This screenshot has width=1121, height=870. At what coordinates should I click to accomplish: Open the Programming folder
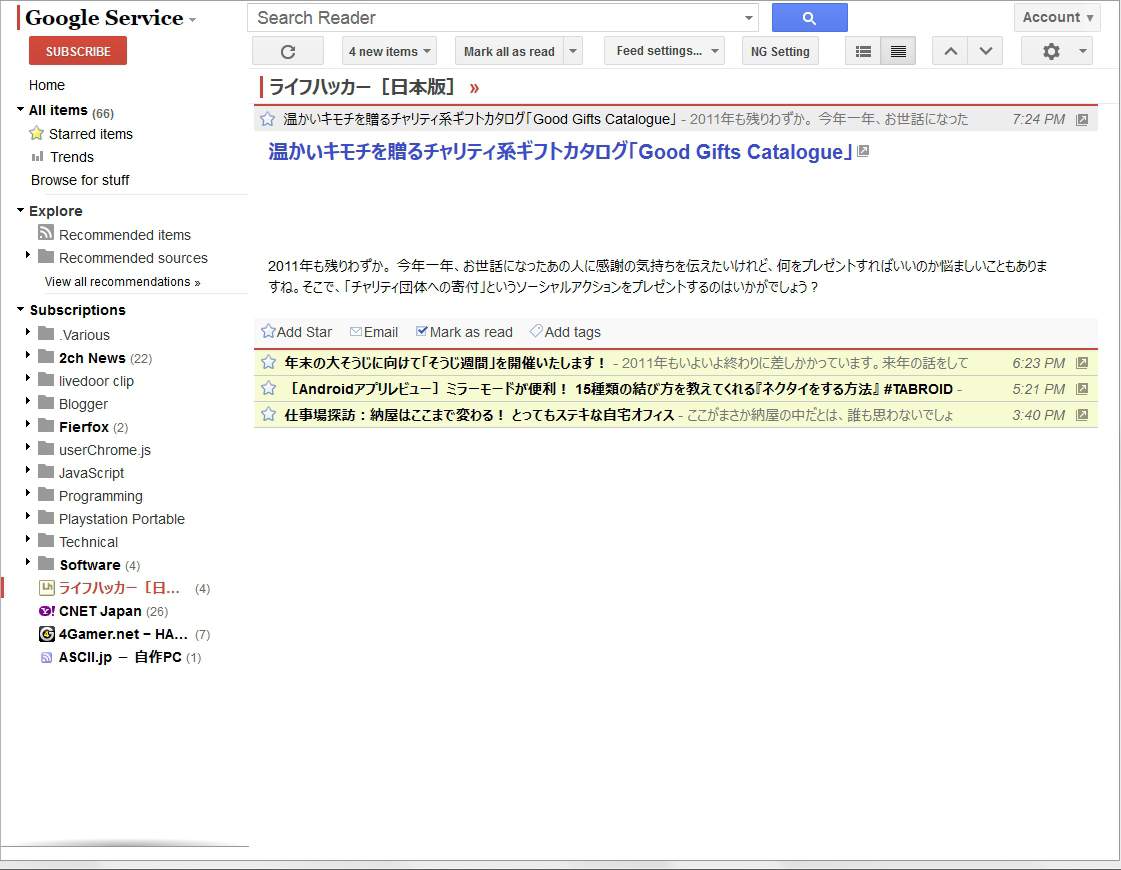coord(90,496)
